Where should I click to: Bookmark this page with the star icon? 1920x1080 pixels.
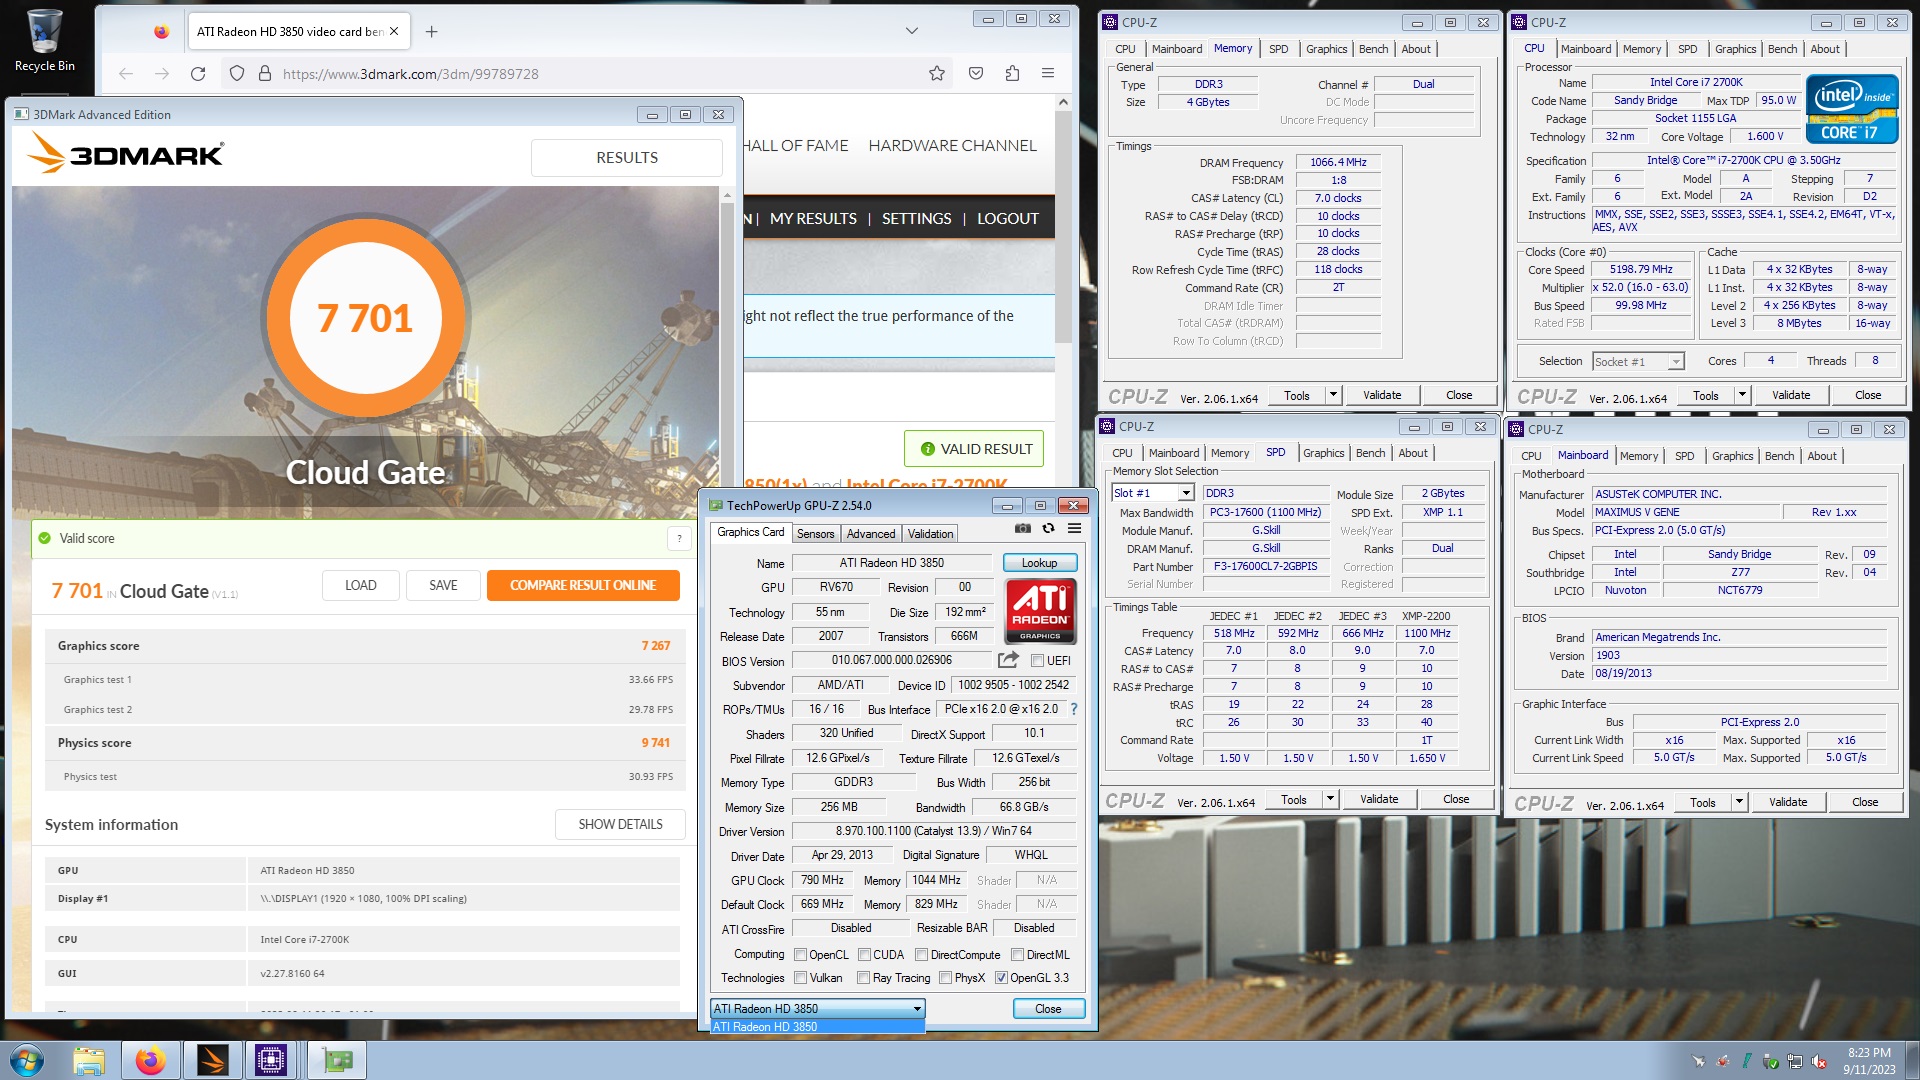coord(937,73)
